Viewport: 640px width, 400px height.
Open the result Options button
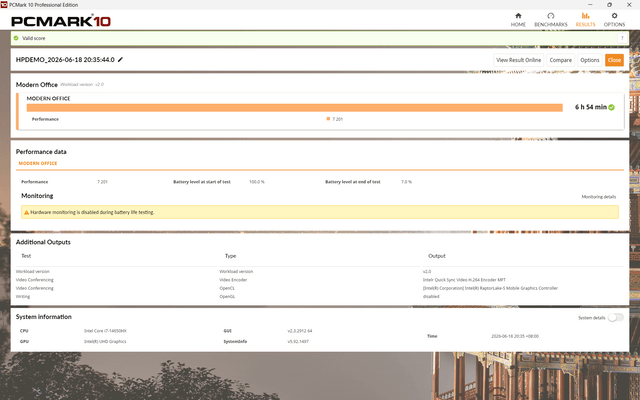[x=590, y=60]
